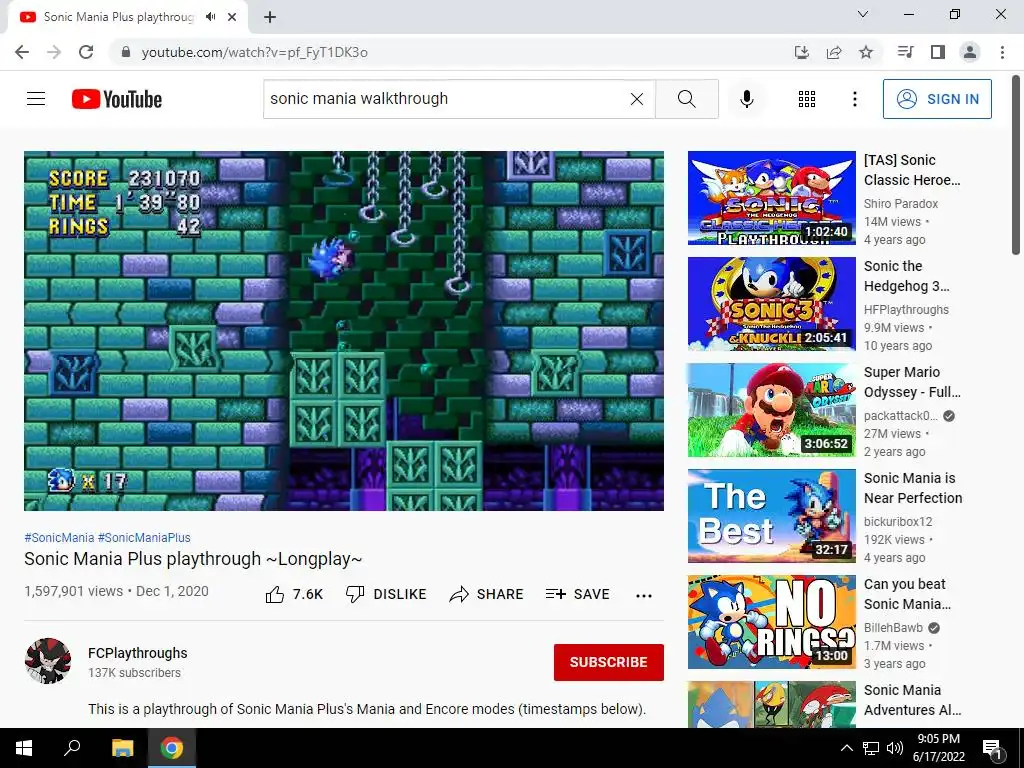
Task: Open 'Can you beat Sonic Mania' title
Action: [x=907, y=594]
